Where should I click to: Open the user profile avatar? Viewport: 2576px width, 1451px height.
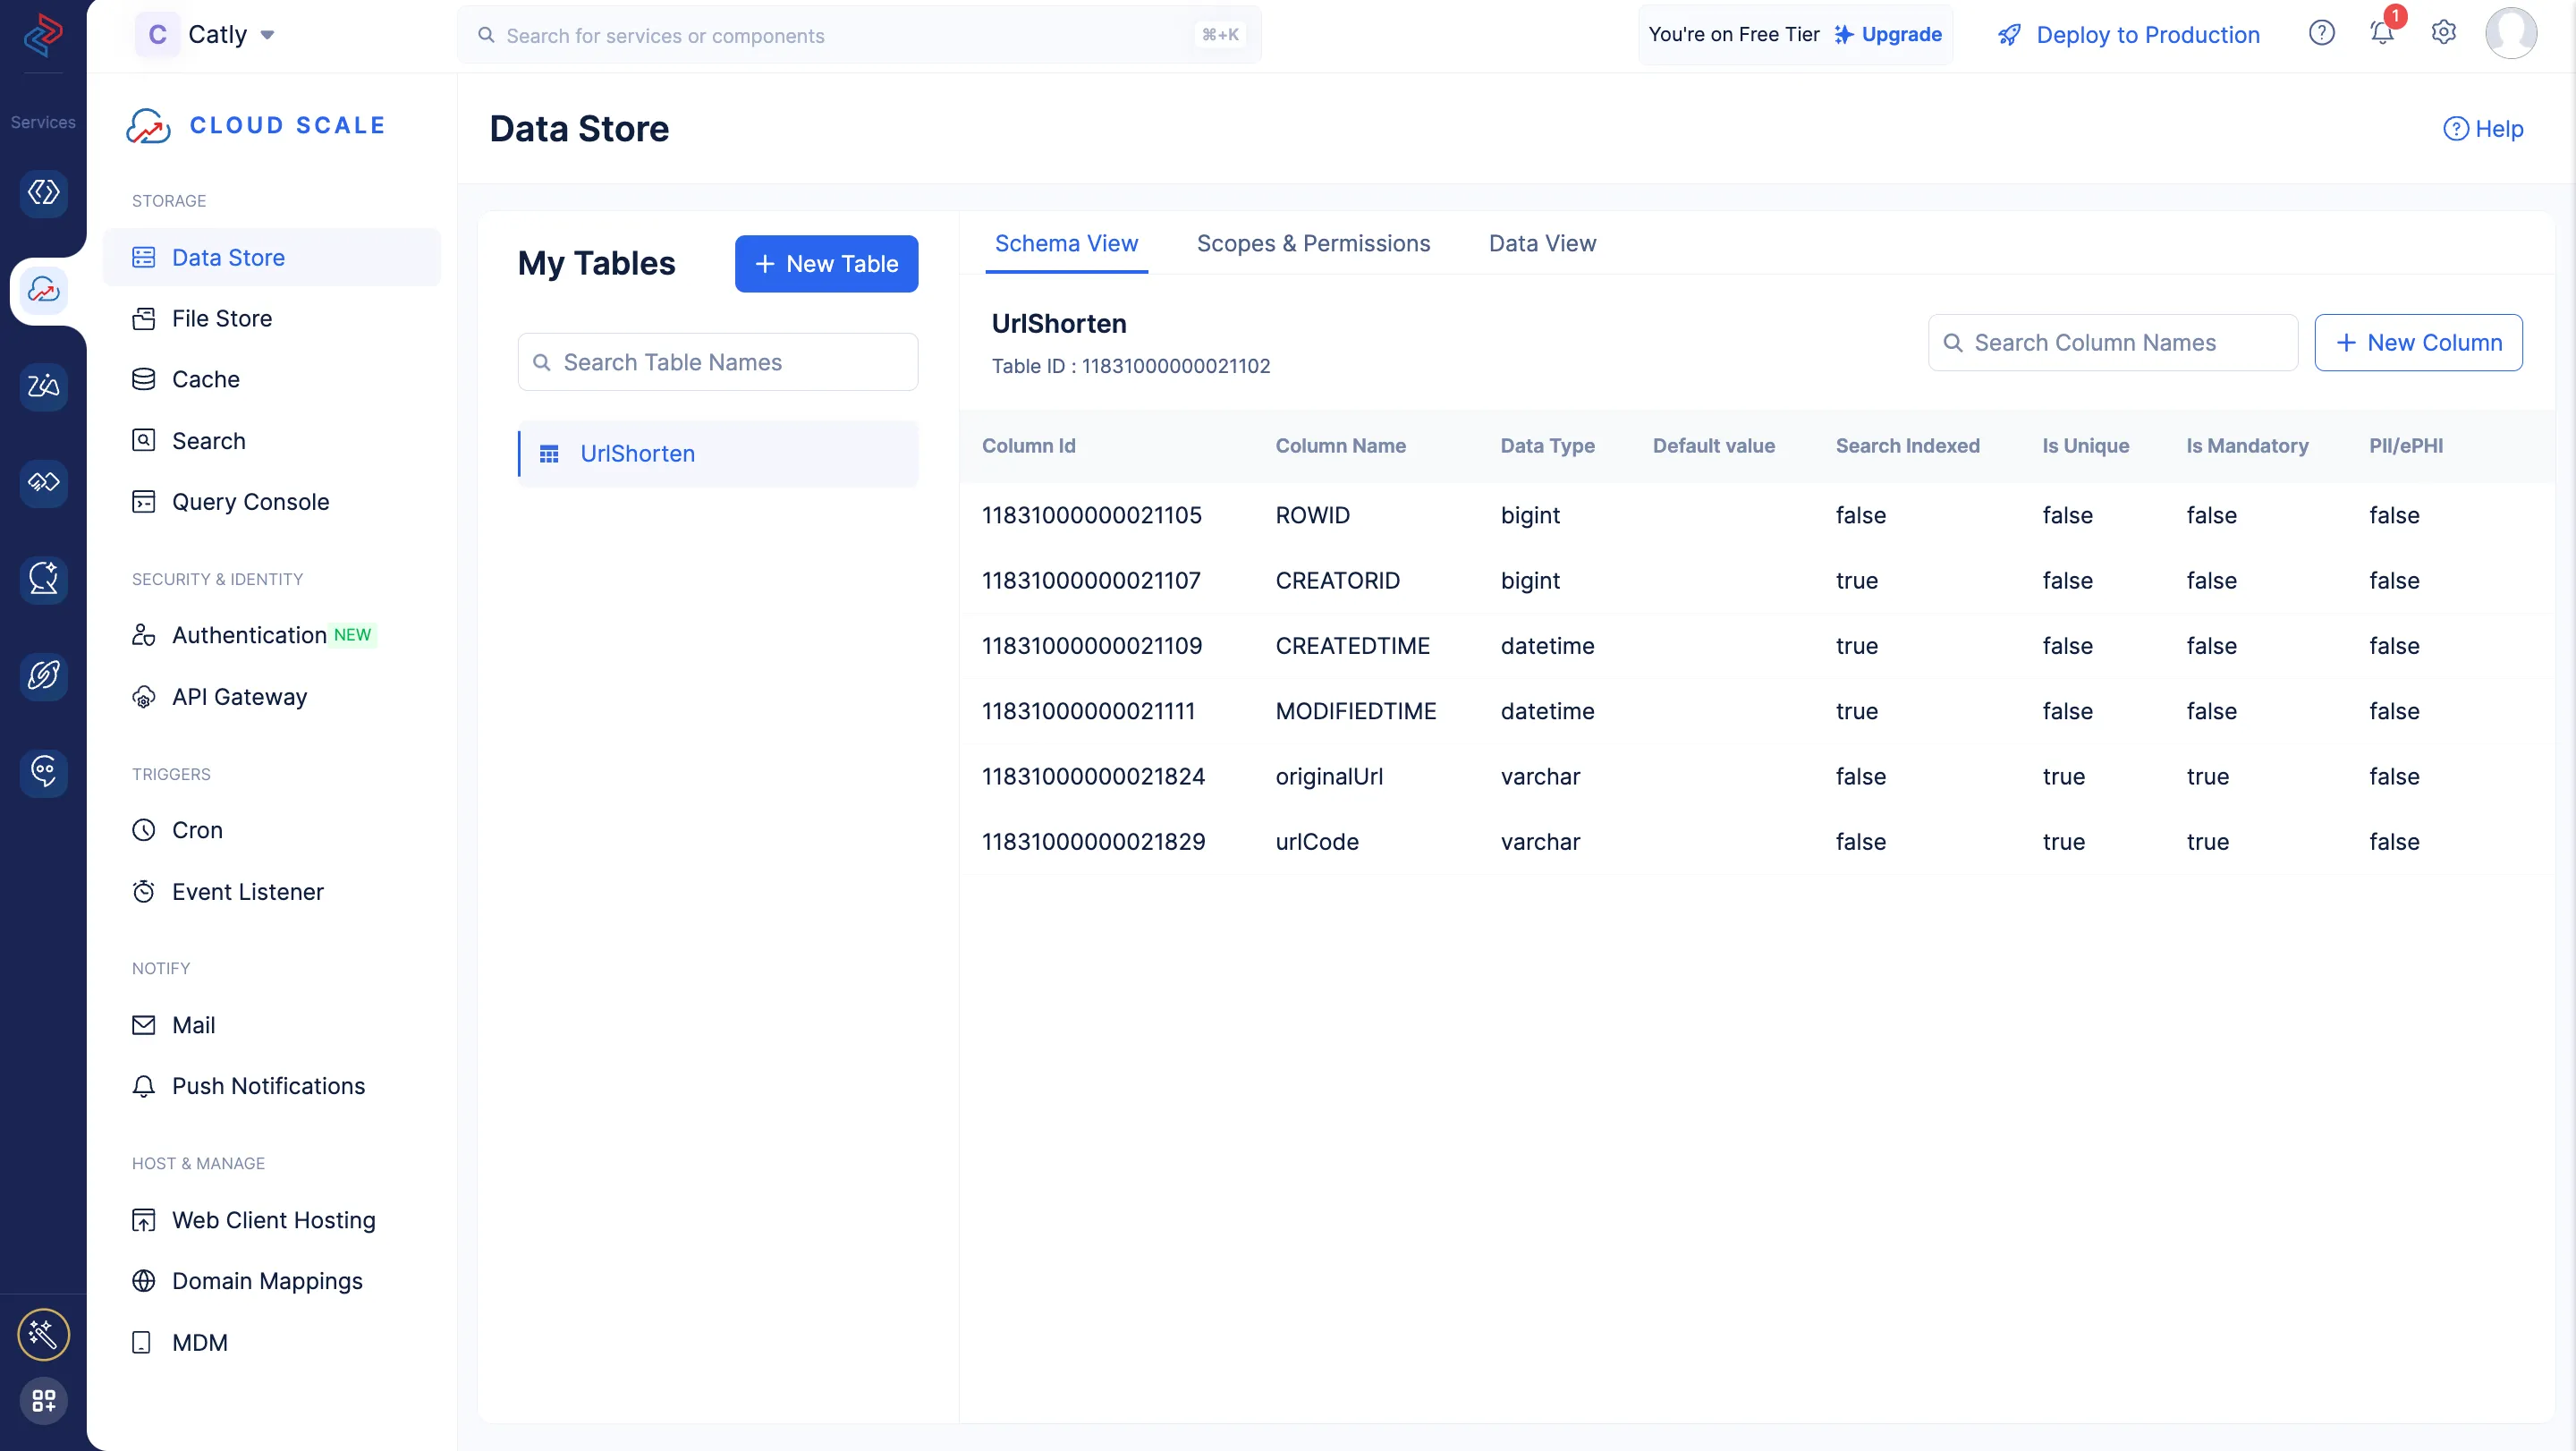pyautogui.click(x=2510, y=33)
